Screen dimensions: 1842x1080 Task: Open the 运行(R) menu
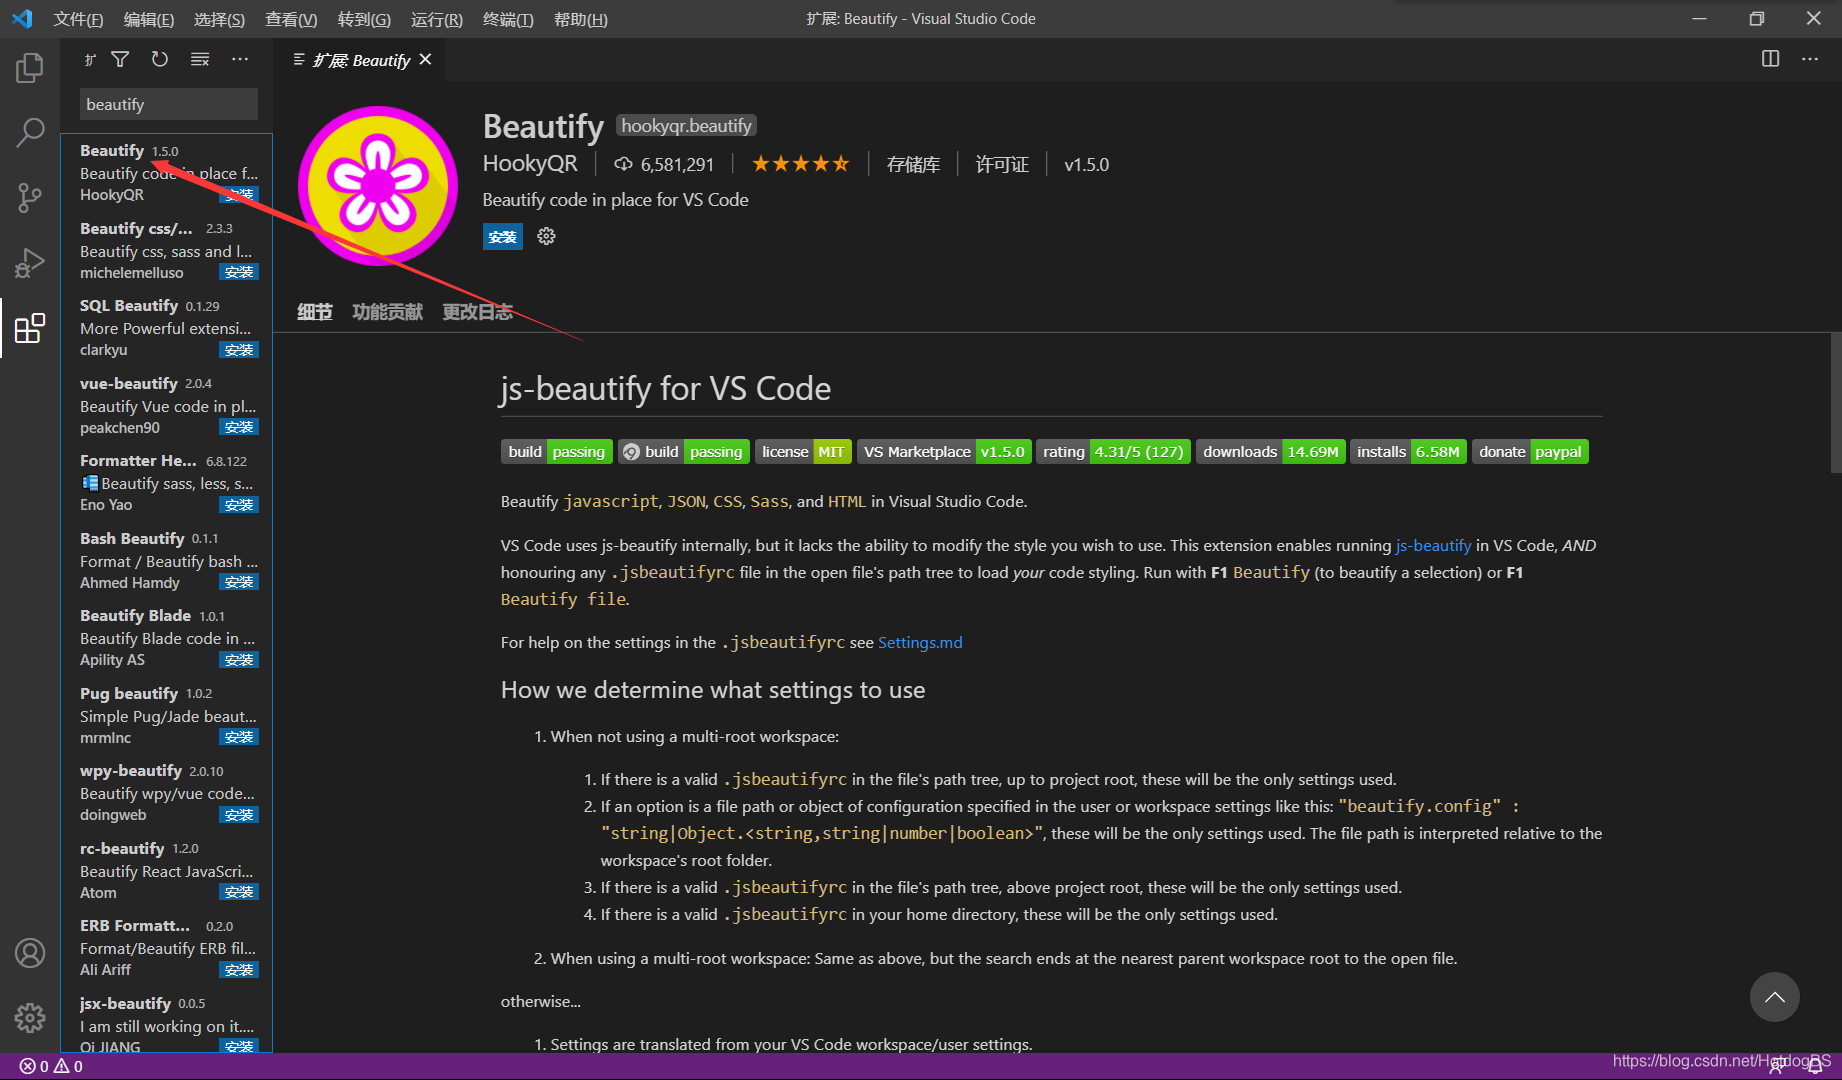[437, 19]
